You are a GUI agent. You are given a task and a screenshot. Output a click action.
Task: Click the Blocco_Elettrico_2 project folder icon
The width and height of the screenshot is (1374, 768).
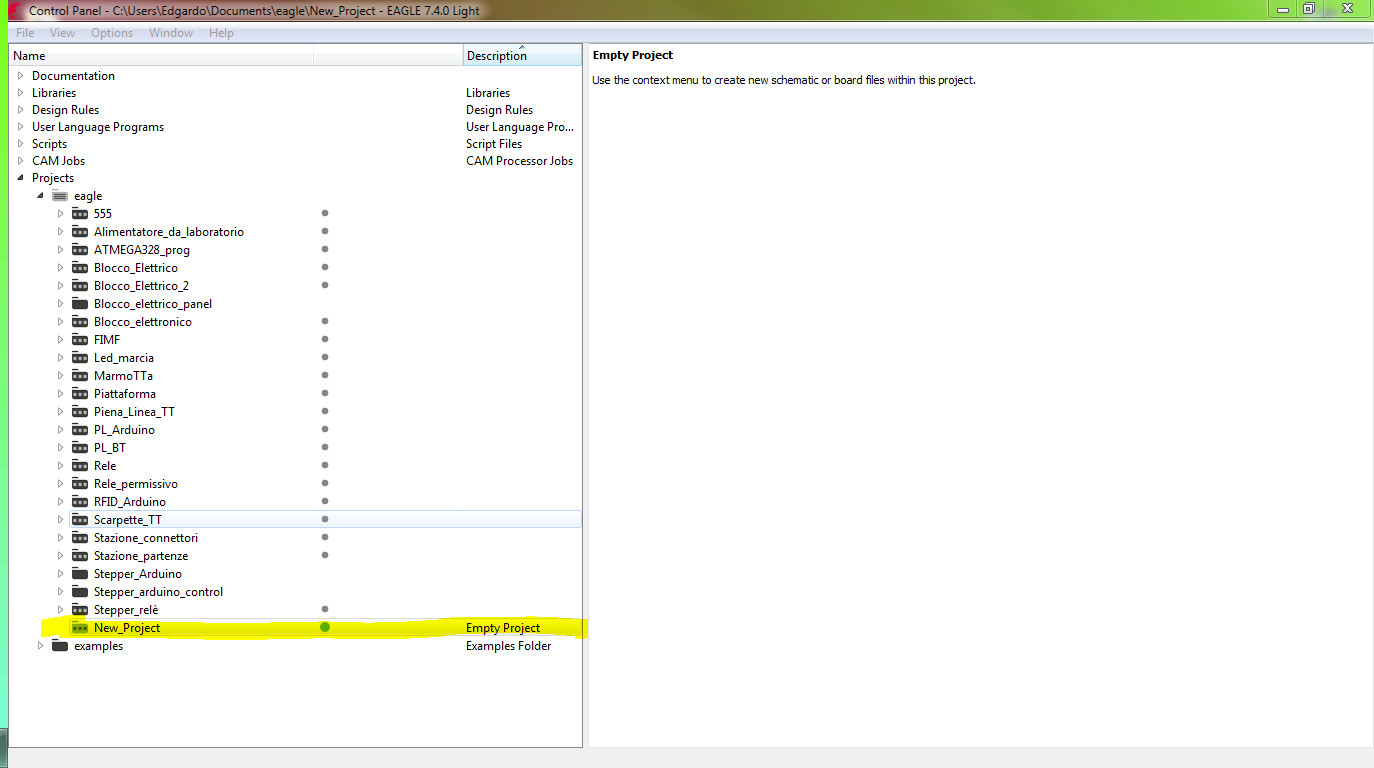point(80,286)
